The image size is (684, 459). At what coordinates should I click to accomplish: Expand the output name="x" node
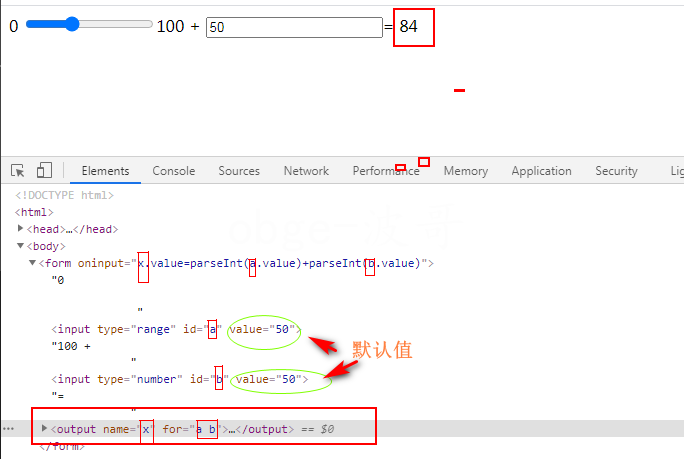[44, 428]
